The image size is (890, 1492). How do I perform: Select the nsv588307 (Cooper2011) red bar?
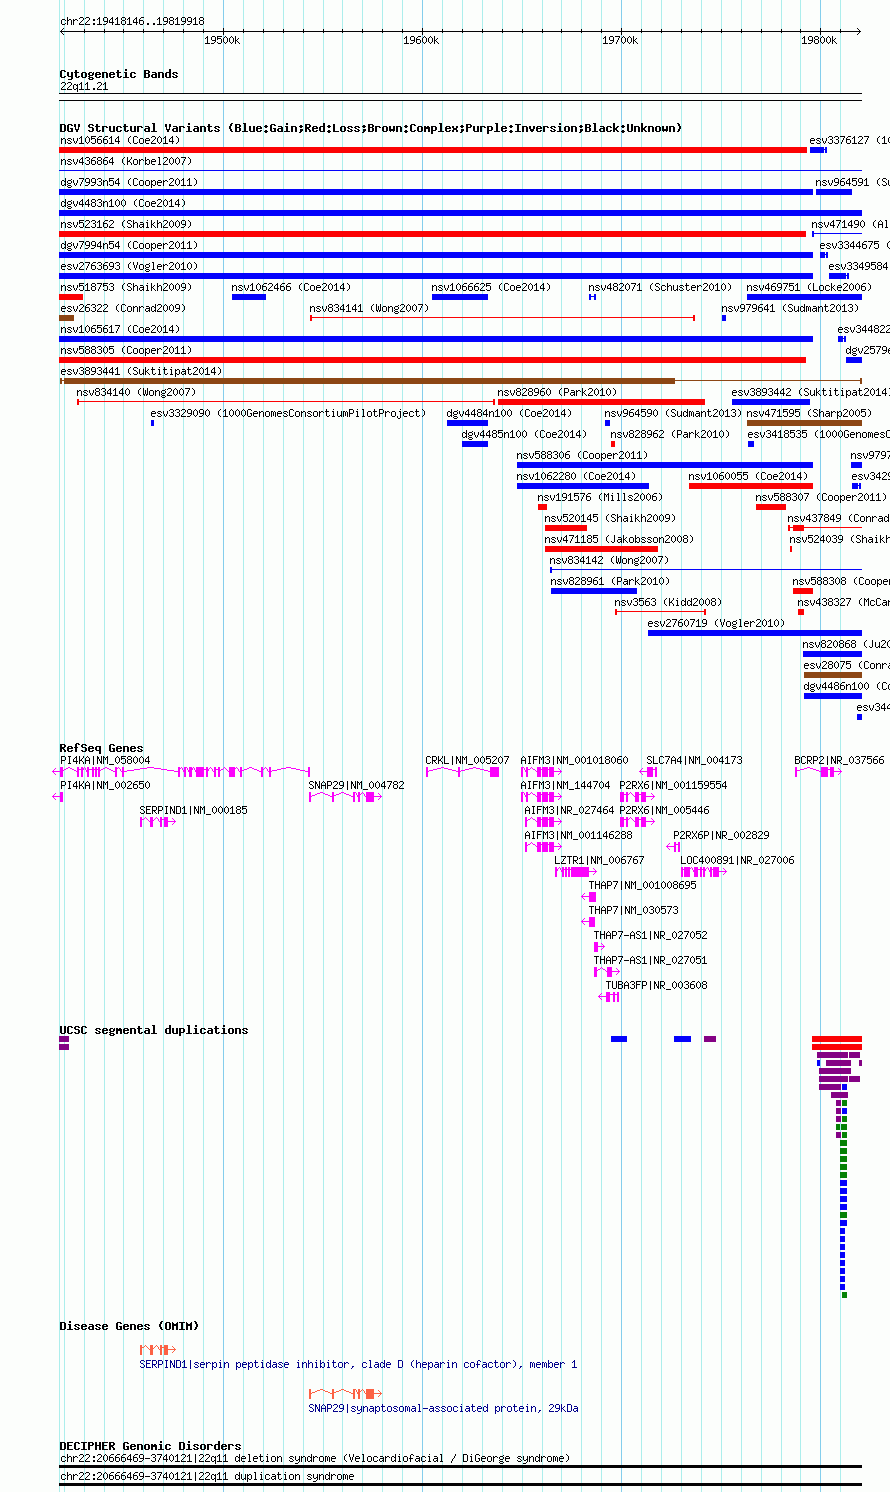coord(771,507)
